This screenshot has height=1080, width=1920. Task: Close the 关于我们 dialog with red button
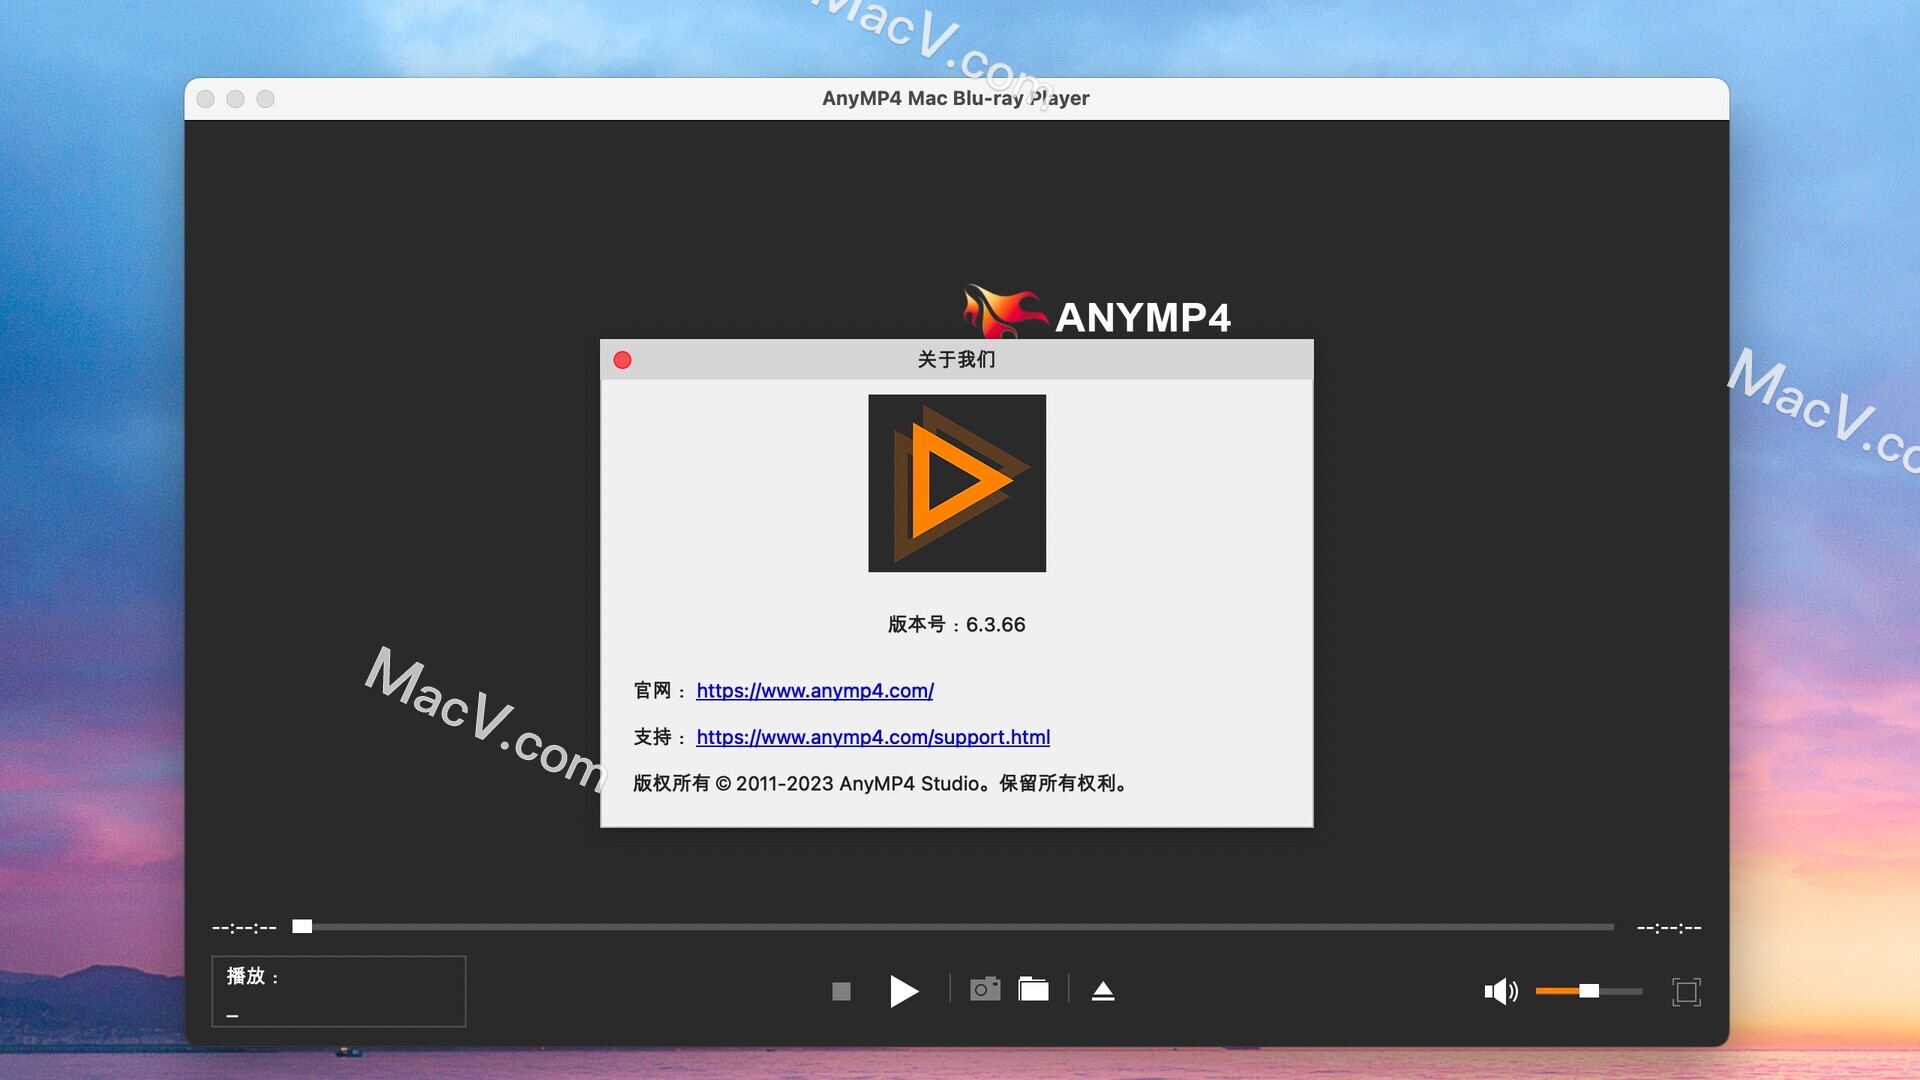point(622,360)
